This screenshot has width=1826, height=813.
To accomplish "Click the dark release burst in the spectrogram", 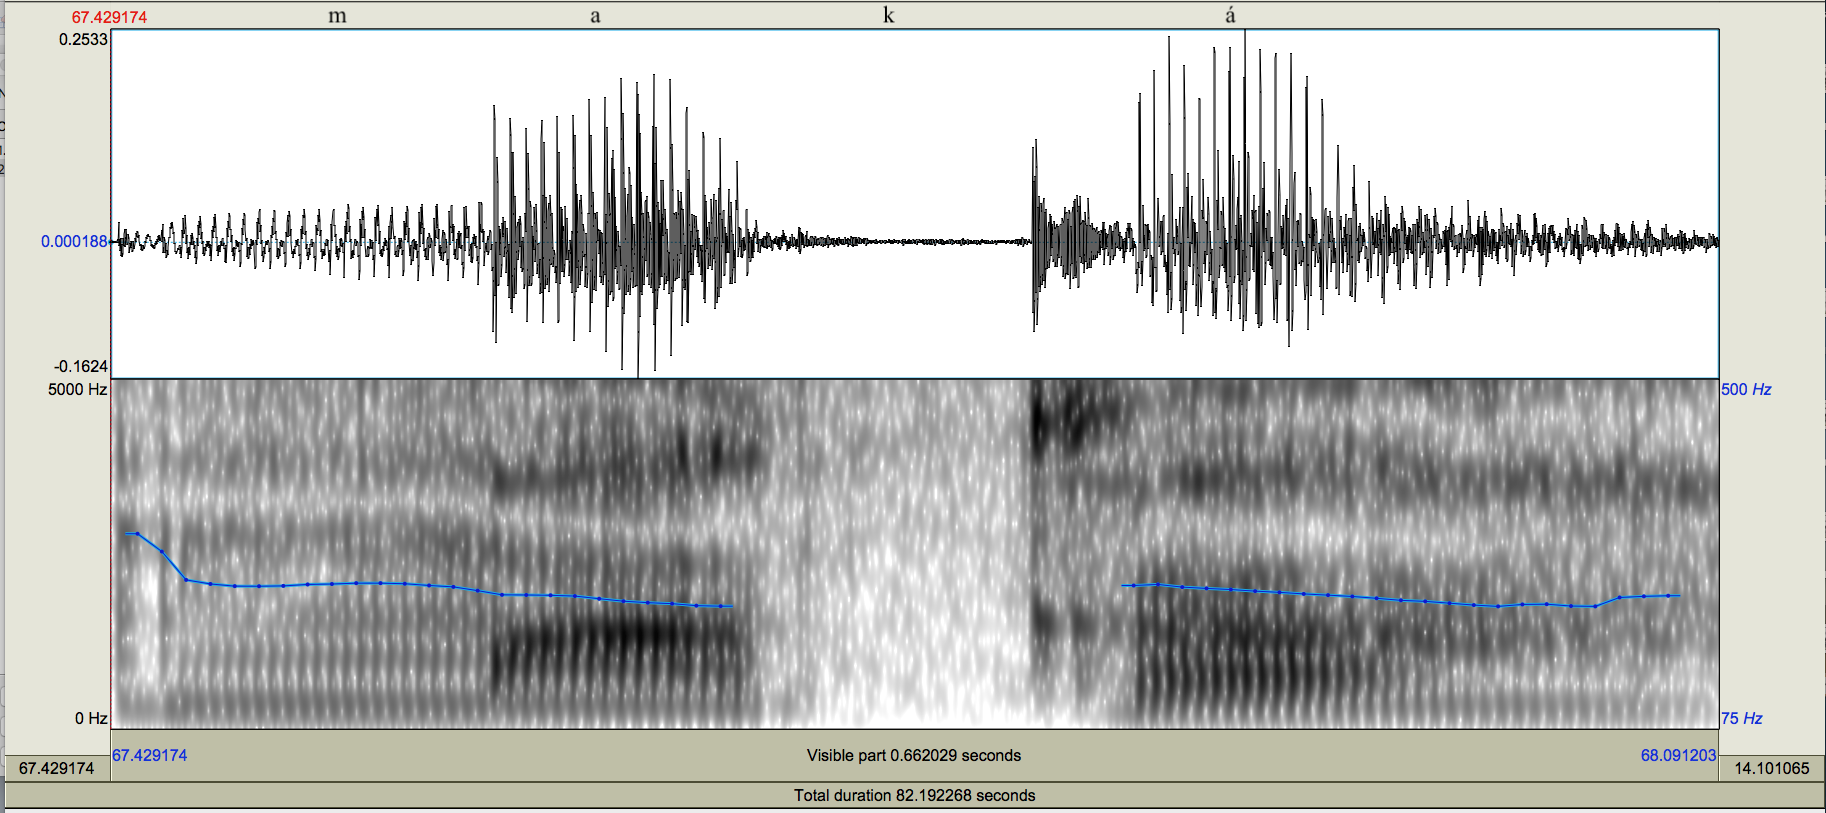I will click(1045, 420).
